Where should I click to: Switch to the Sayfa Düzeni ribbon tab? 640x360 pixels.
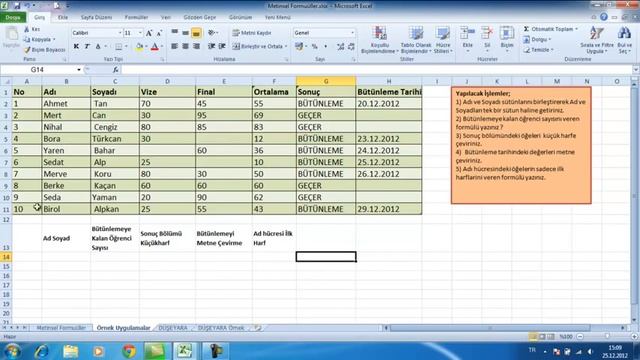pos(96,17)
